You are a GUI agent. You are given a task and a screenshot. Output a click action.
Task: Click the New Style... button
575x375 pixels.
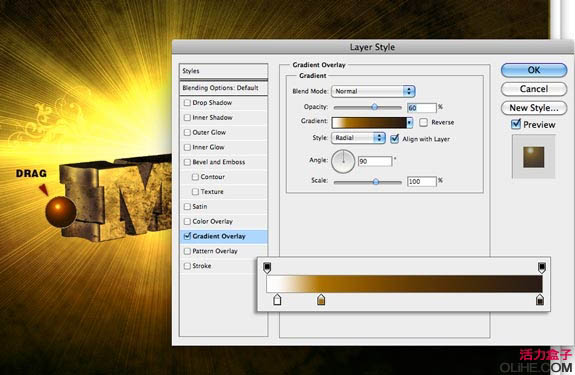(x=534, y=108)
